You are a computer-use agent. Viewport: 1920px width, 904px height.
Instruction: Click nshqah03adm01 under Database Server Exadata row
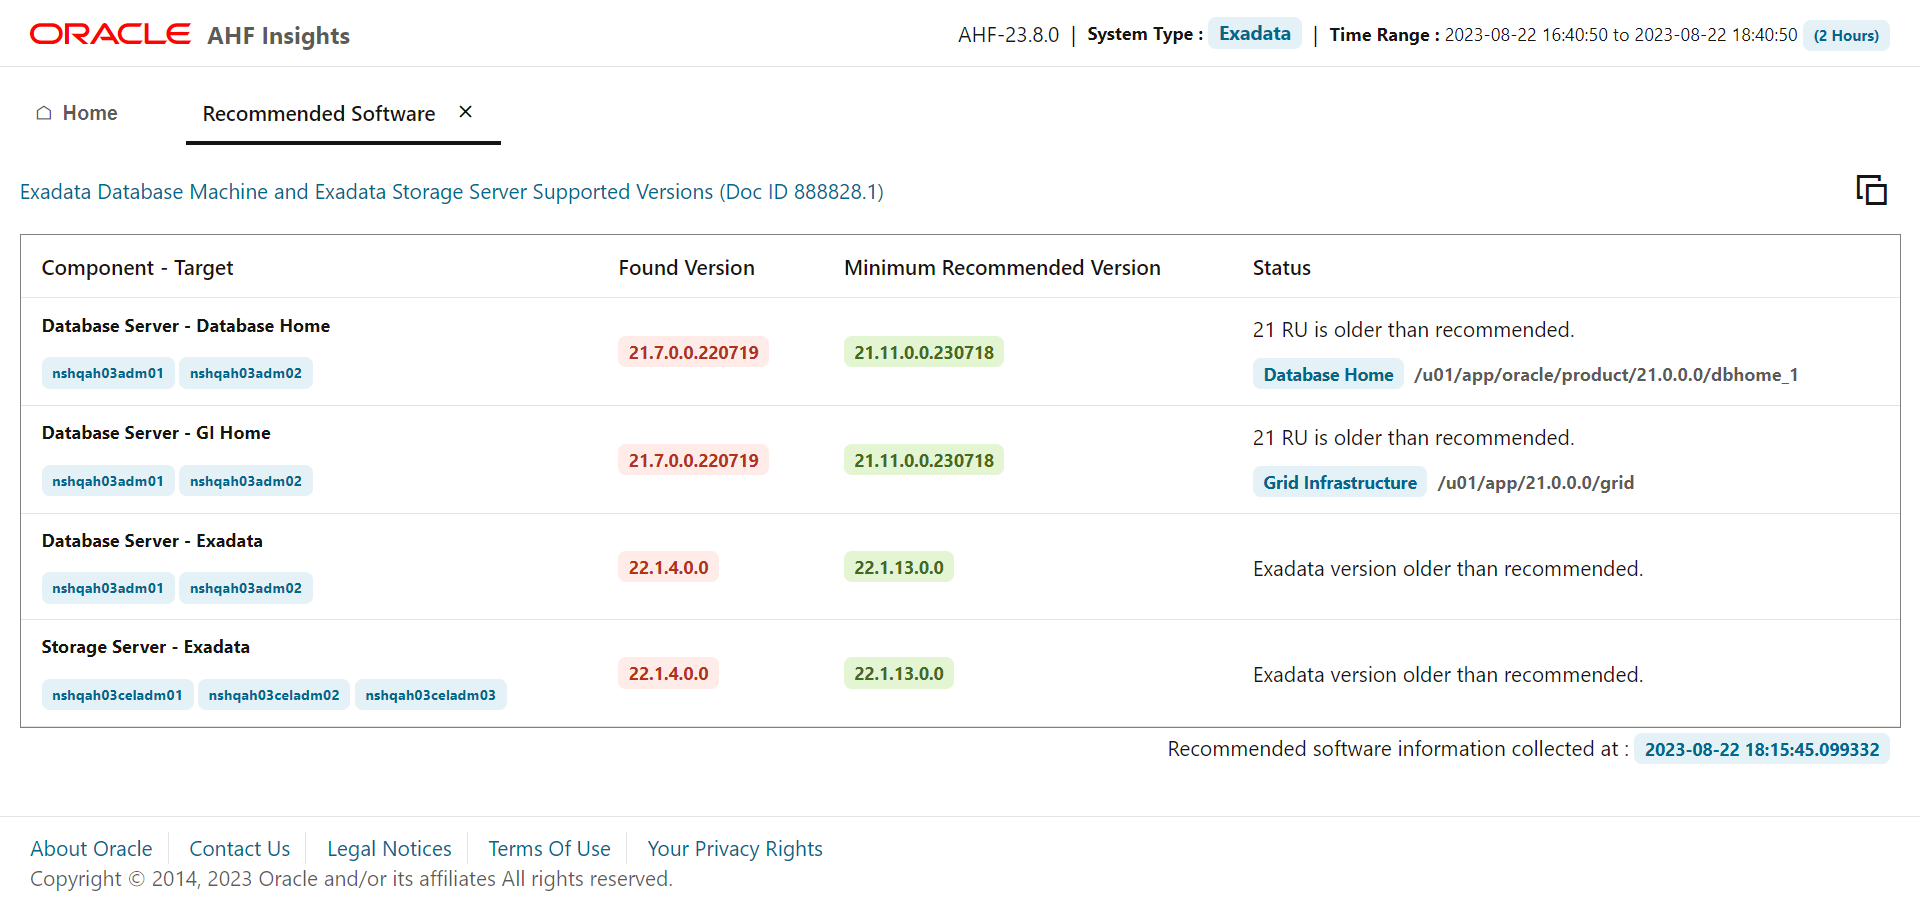click(108, 588)
